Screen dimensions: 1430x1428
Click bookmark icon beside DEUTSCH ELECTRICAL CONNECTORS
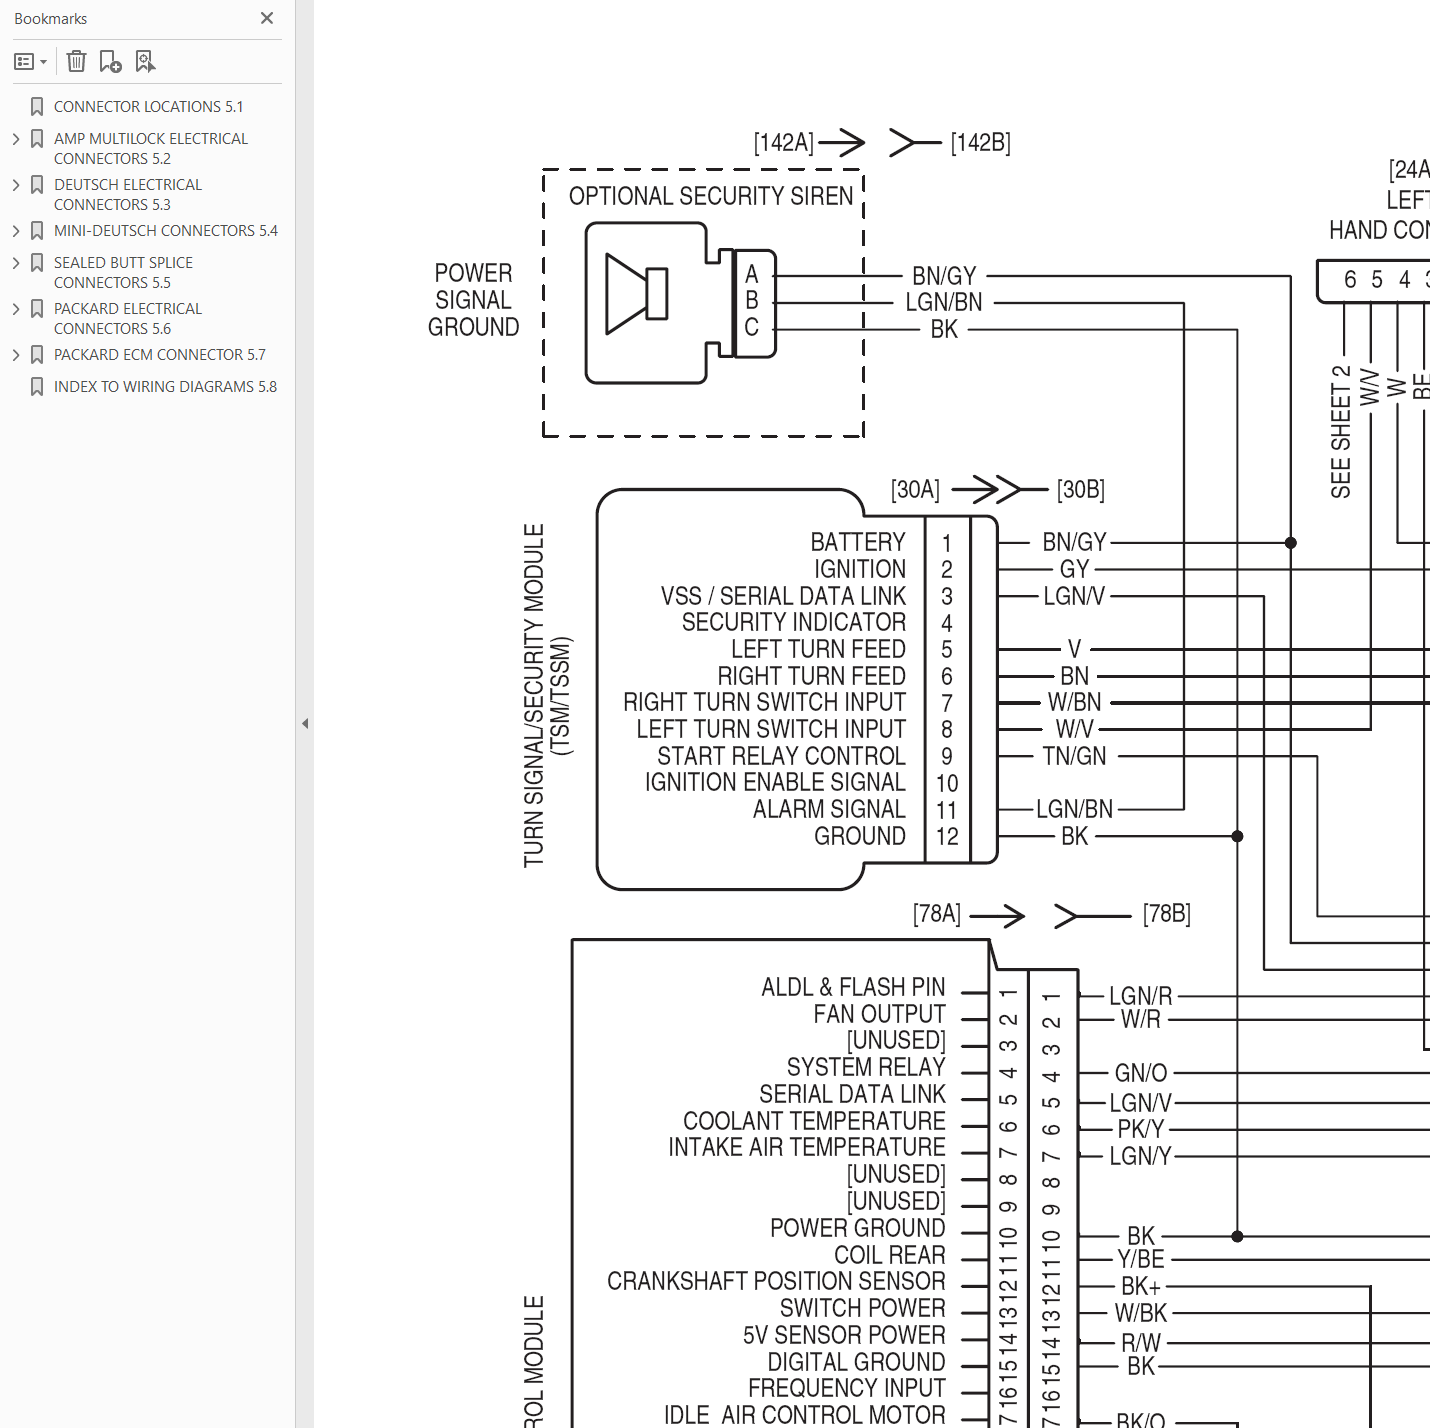coord(37,184)
